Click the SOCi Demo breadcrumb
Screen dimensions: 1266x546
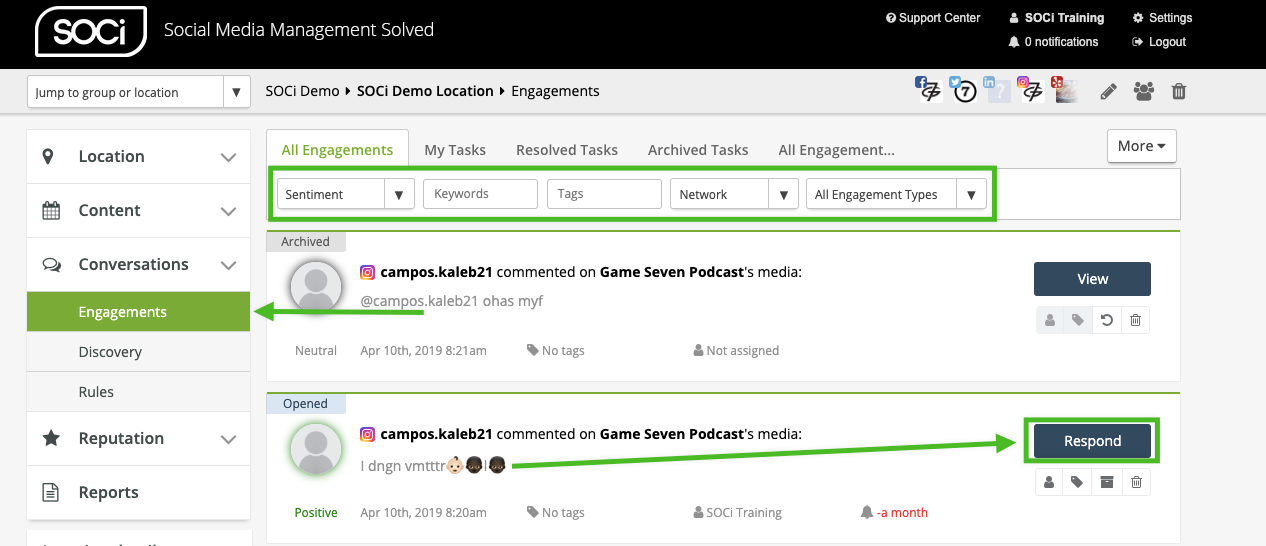302,91
